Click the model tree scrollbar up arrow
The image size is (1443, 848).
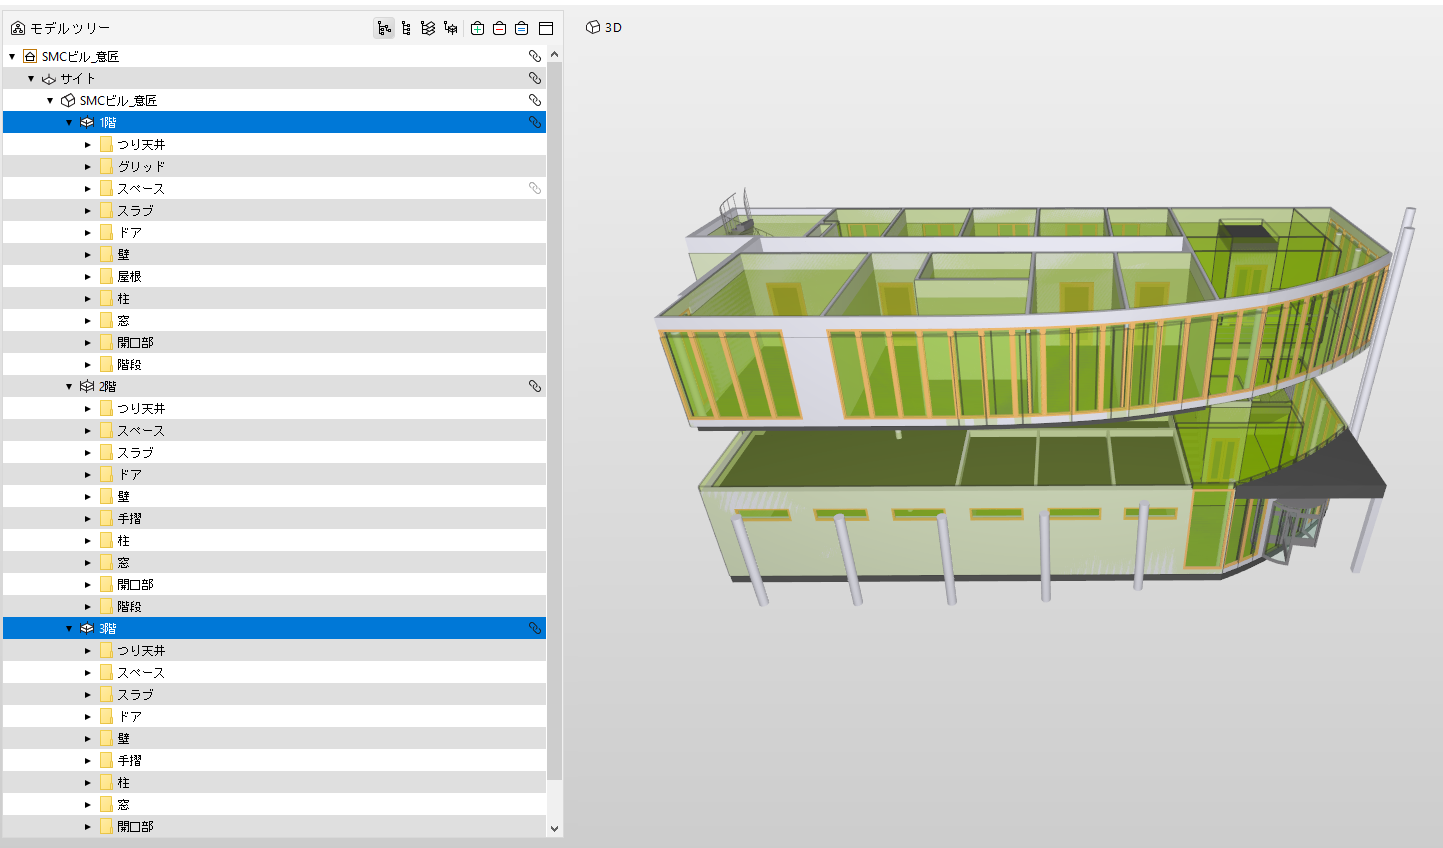(x=555, y=54)
